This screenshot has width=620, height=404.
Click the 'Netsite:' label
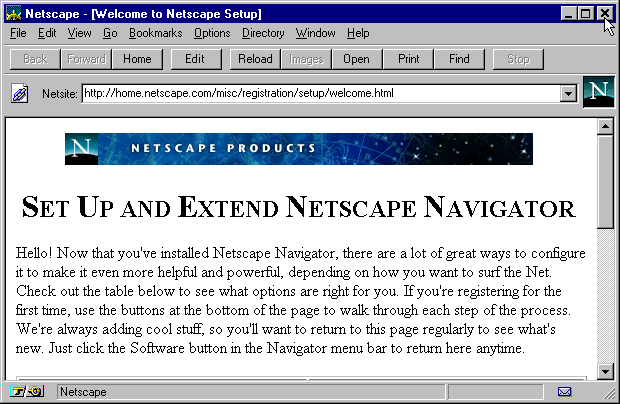(60, 94)
